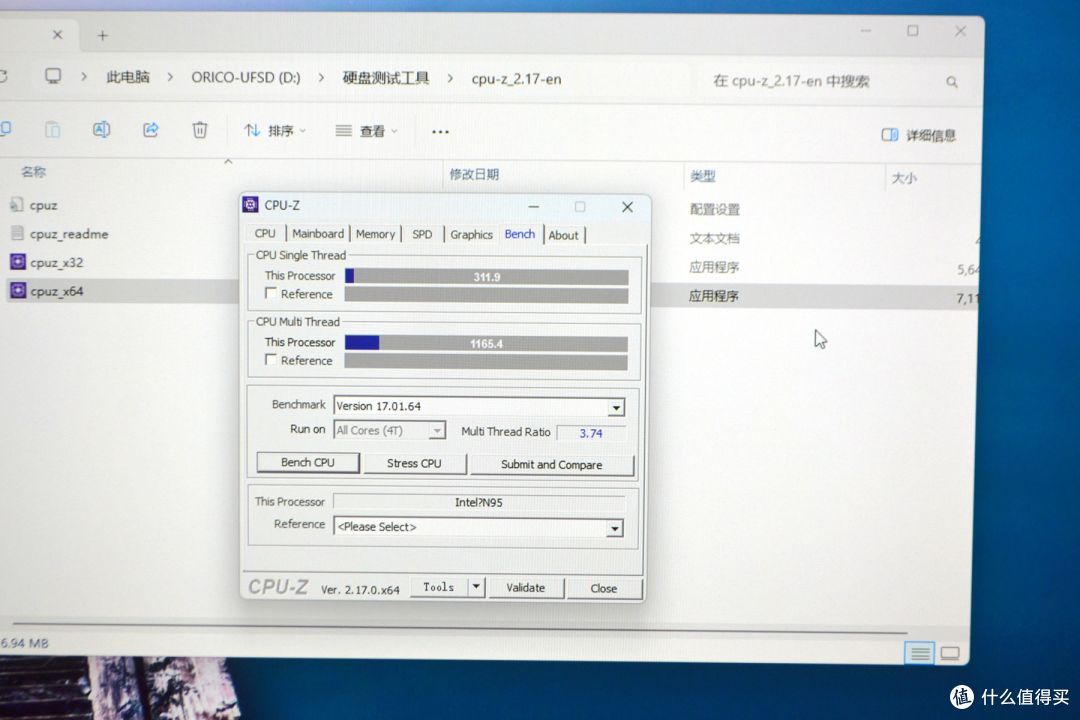Image resolution: width=1080 pixels, height=720 pixels.
Task: Switch to large thumbnails view icon
Action: [x=951, y=652]
